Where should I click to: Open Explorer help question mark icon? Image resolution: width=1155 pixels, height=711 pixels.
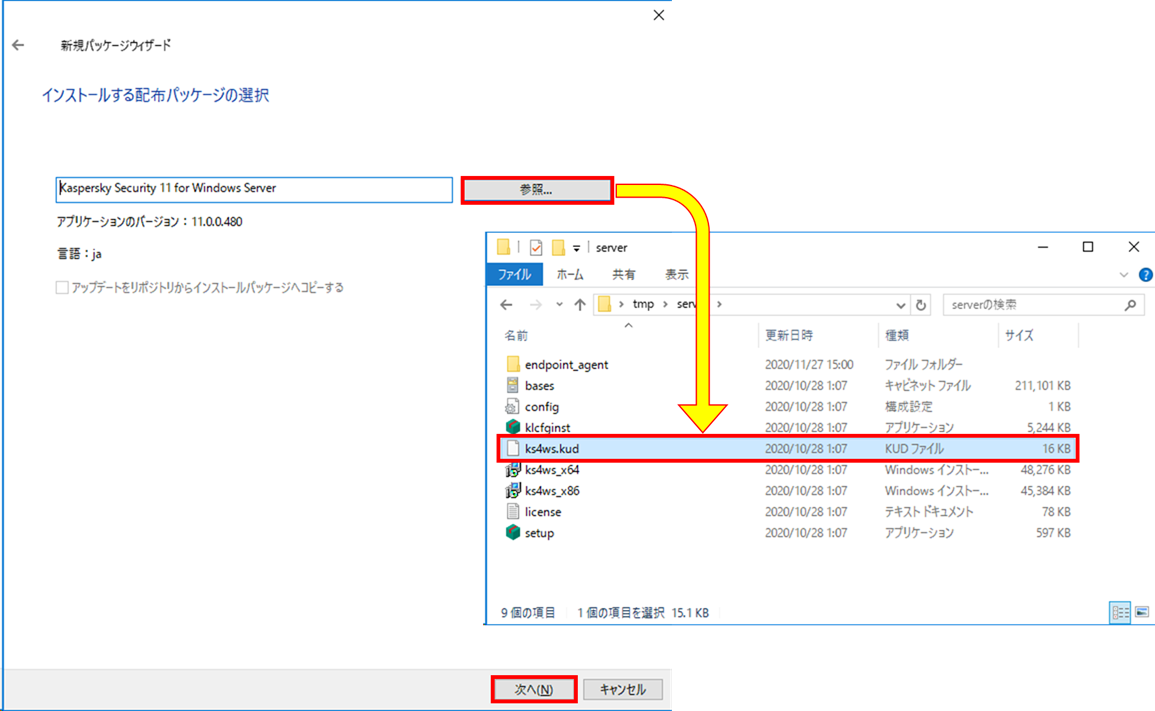(1146, 275)
